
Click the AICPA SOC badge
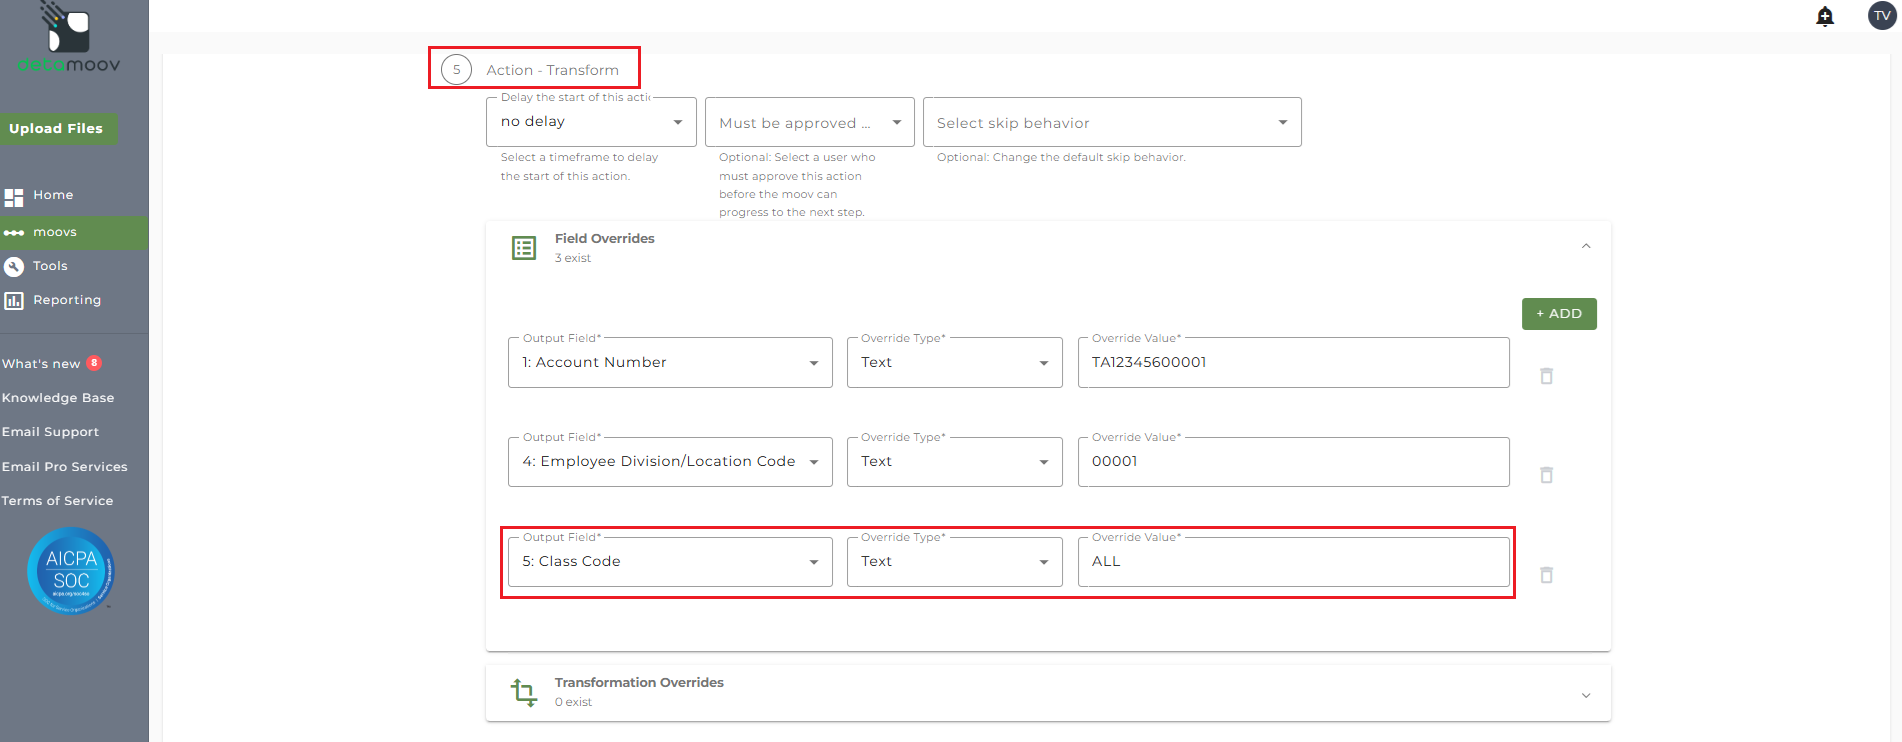coord(71,570)
